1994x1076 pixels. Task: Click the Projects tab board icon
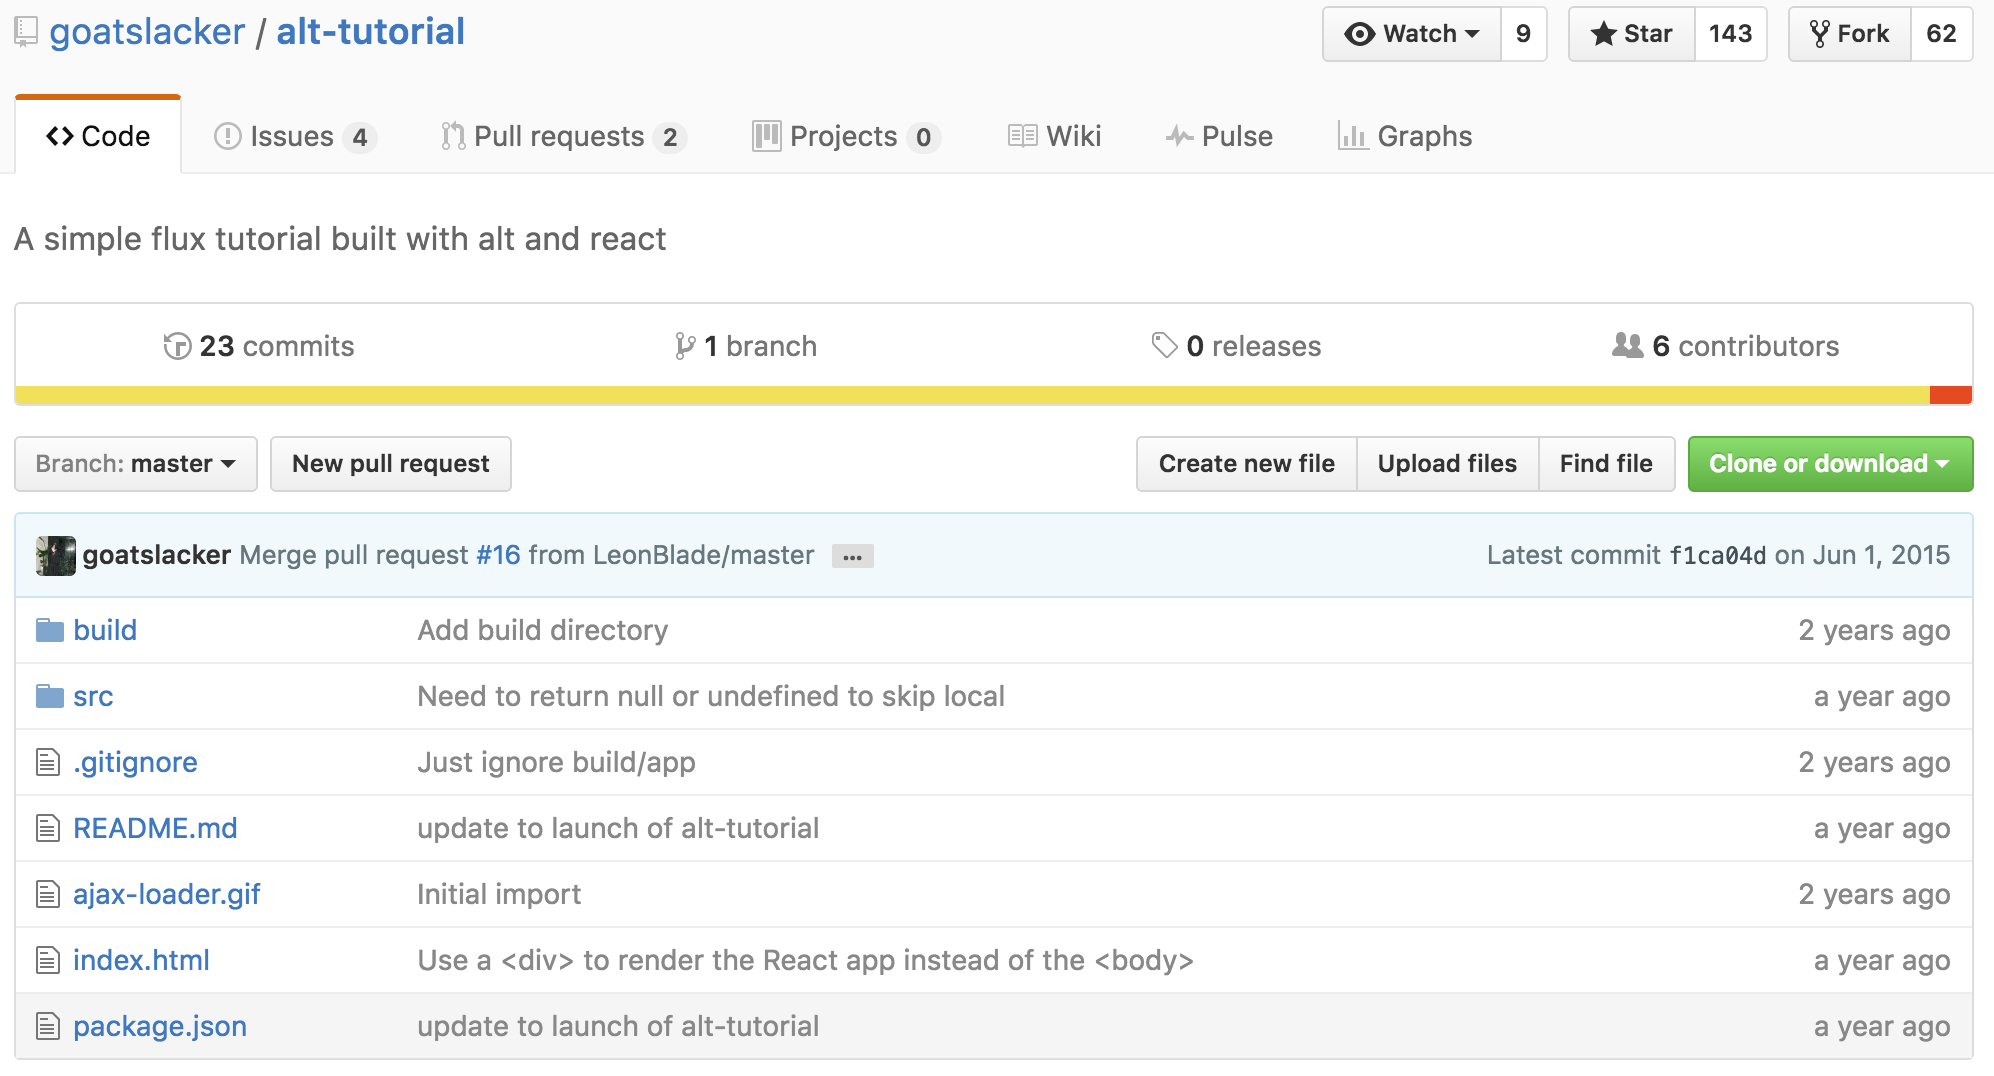767,136
